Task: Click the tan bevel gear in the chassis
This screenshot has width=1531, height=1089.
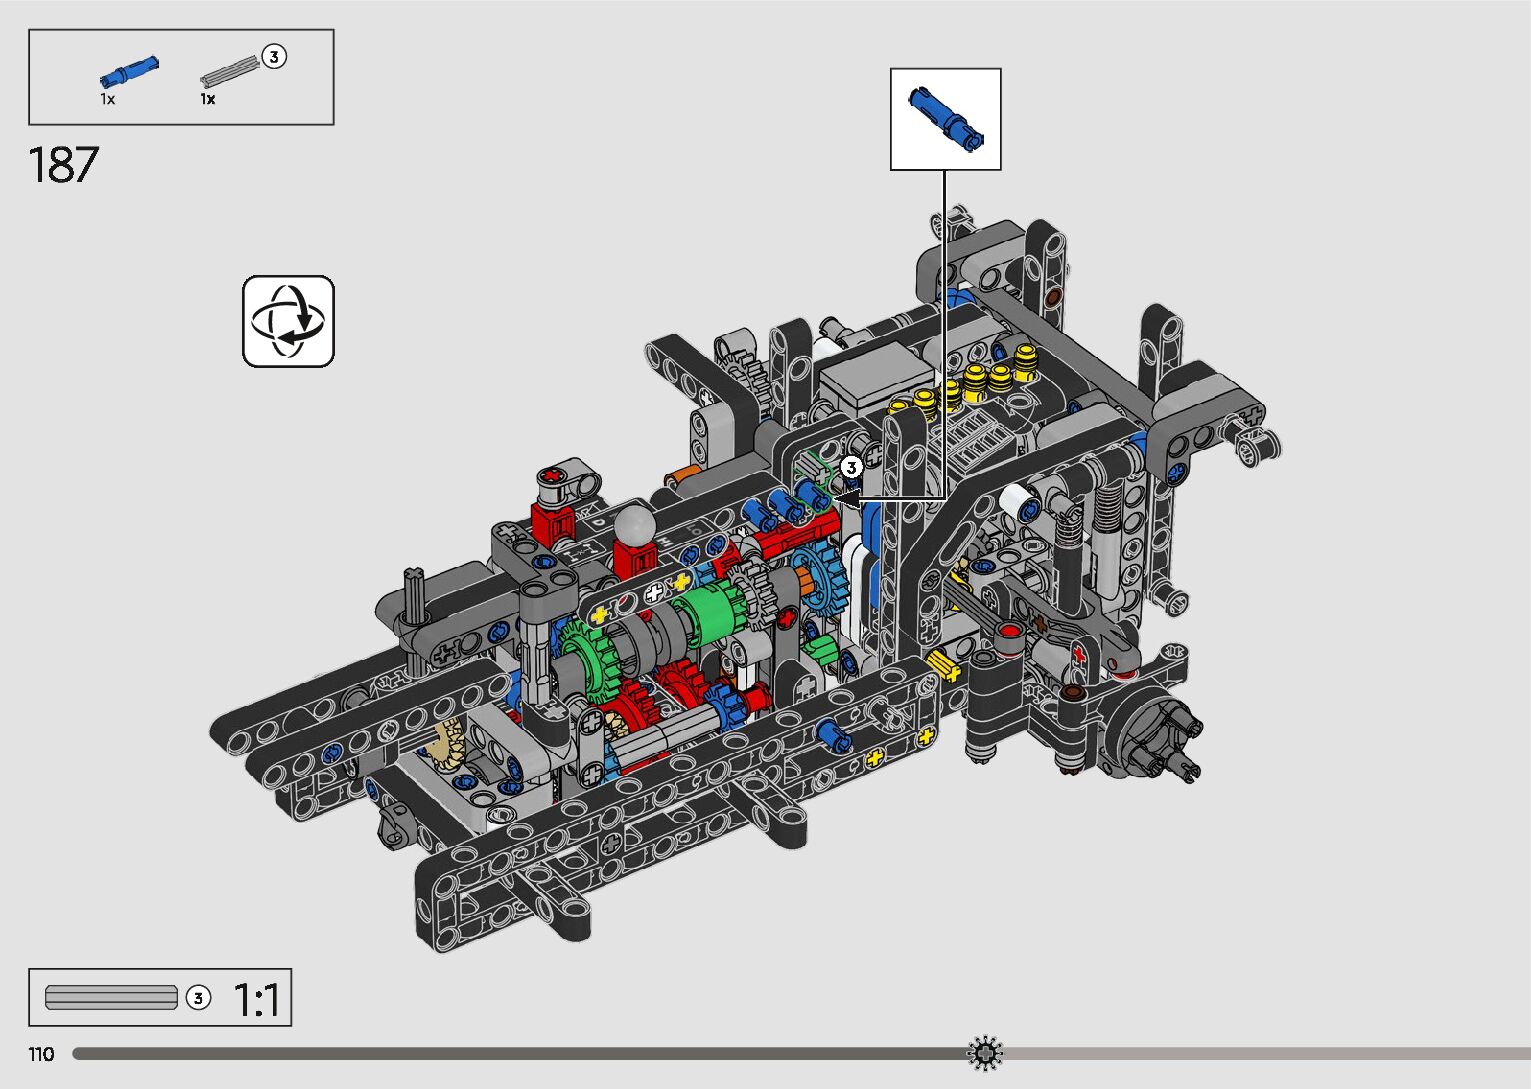Action: coord(444,743)
